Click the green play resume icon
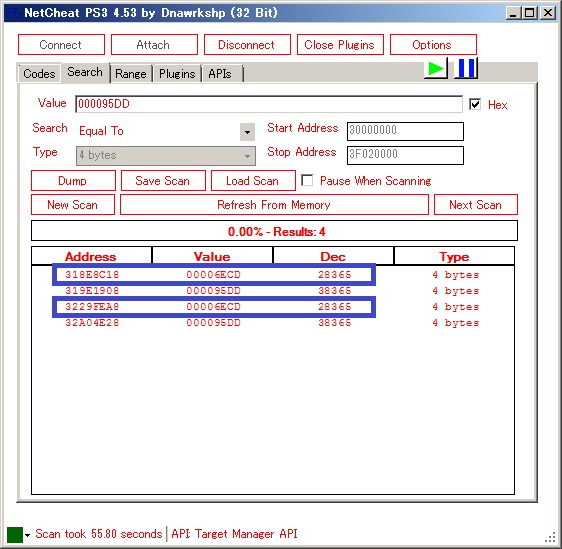 click(x=436, y=68)
